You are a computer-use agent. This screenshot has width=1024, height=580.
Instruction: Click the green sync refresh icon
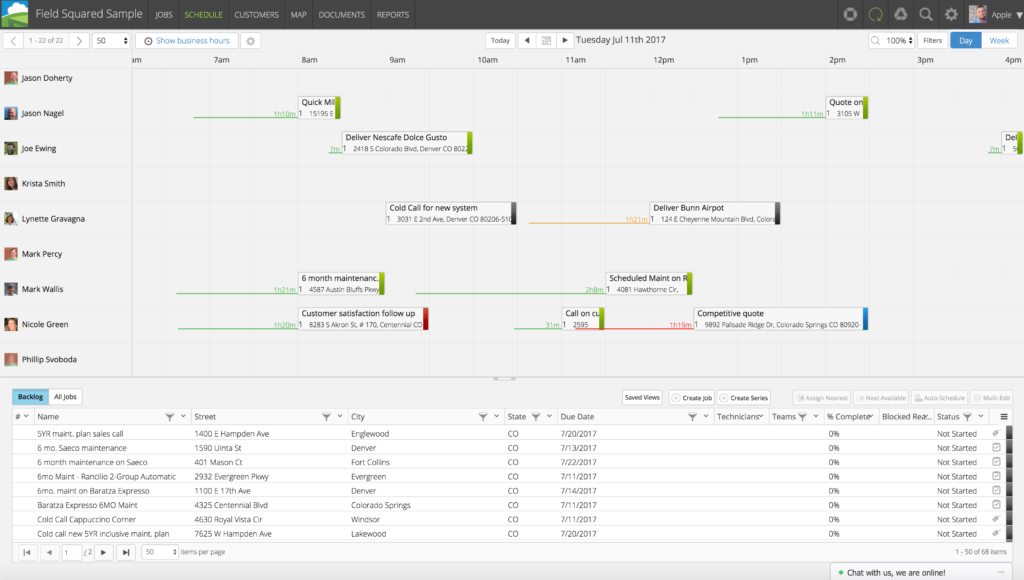[x=876, y=14]
